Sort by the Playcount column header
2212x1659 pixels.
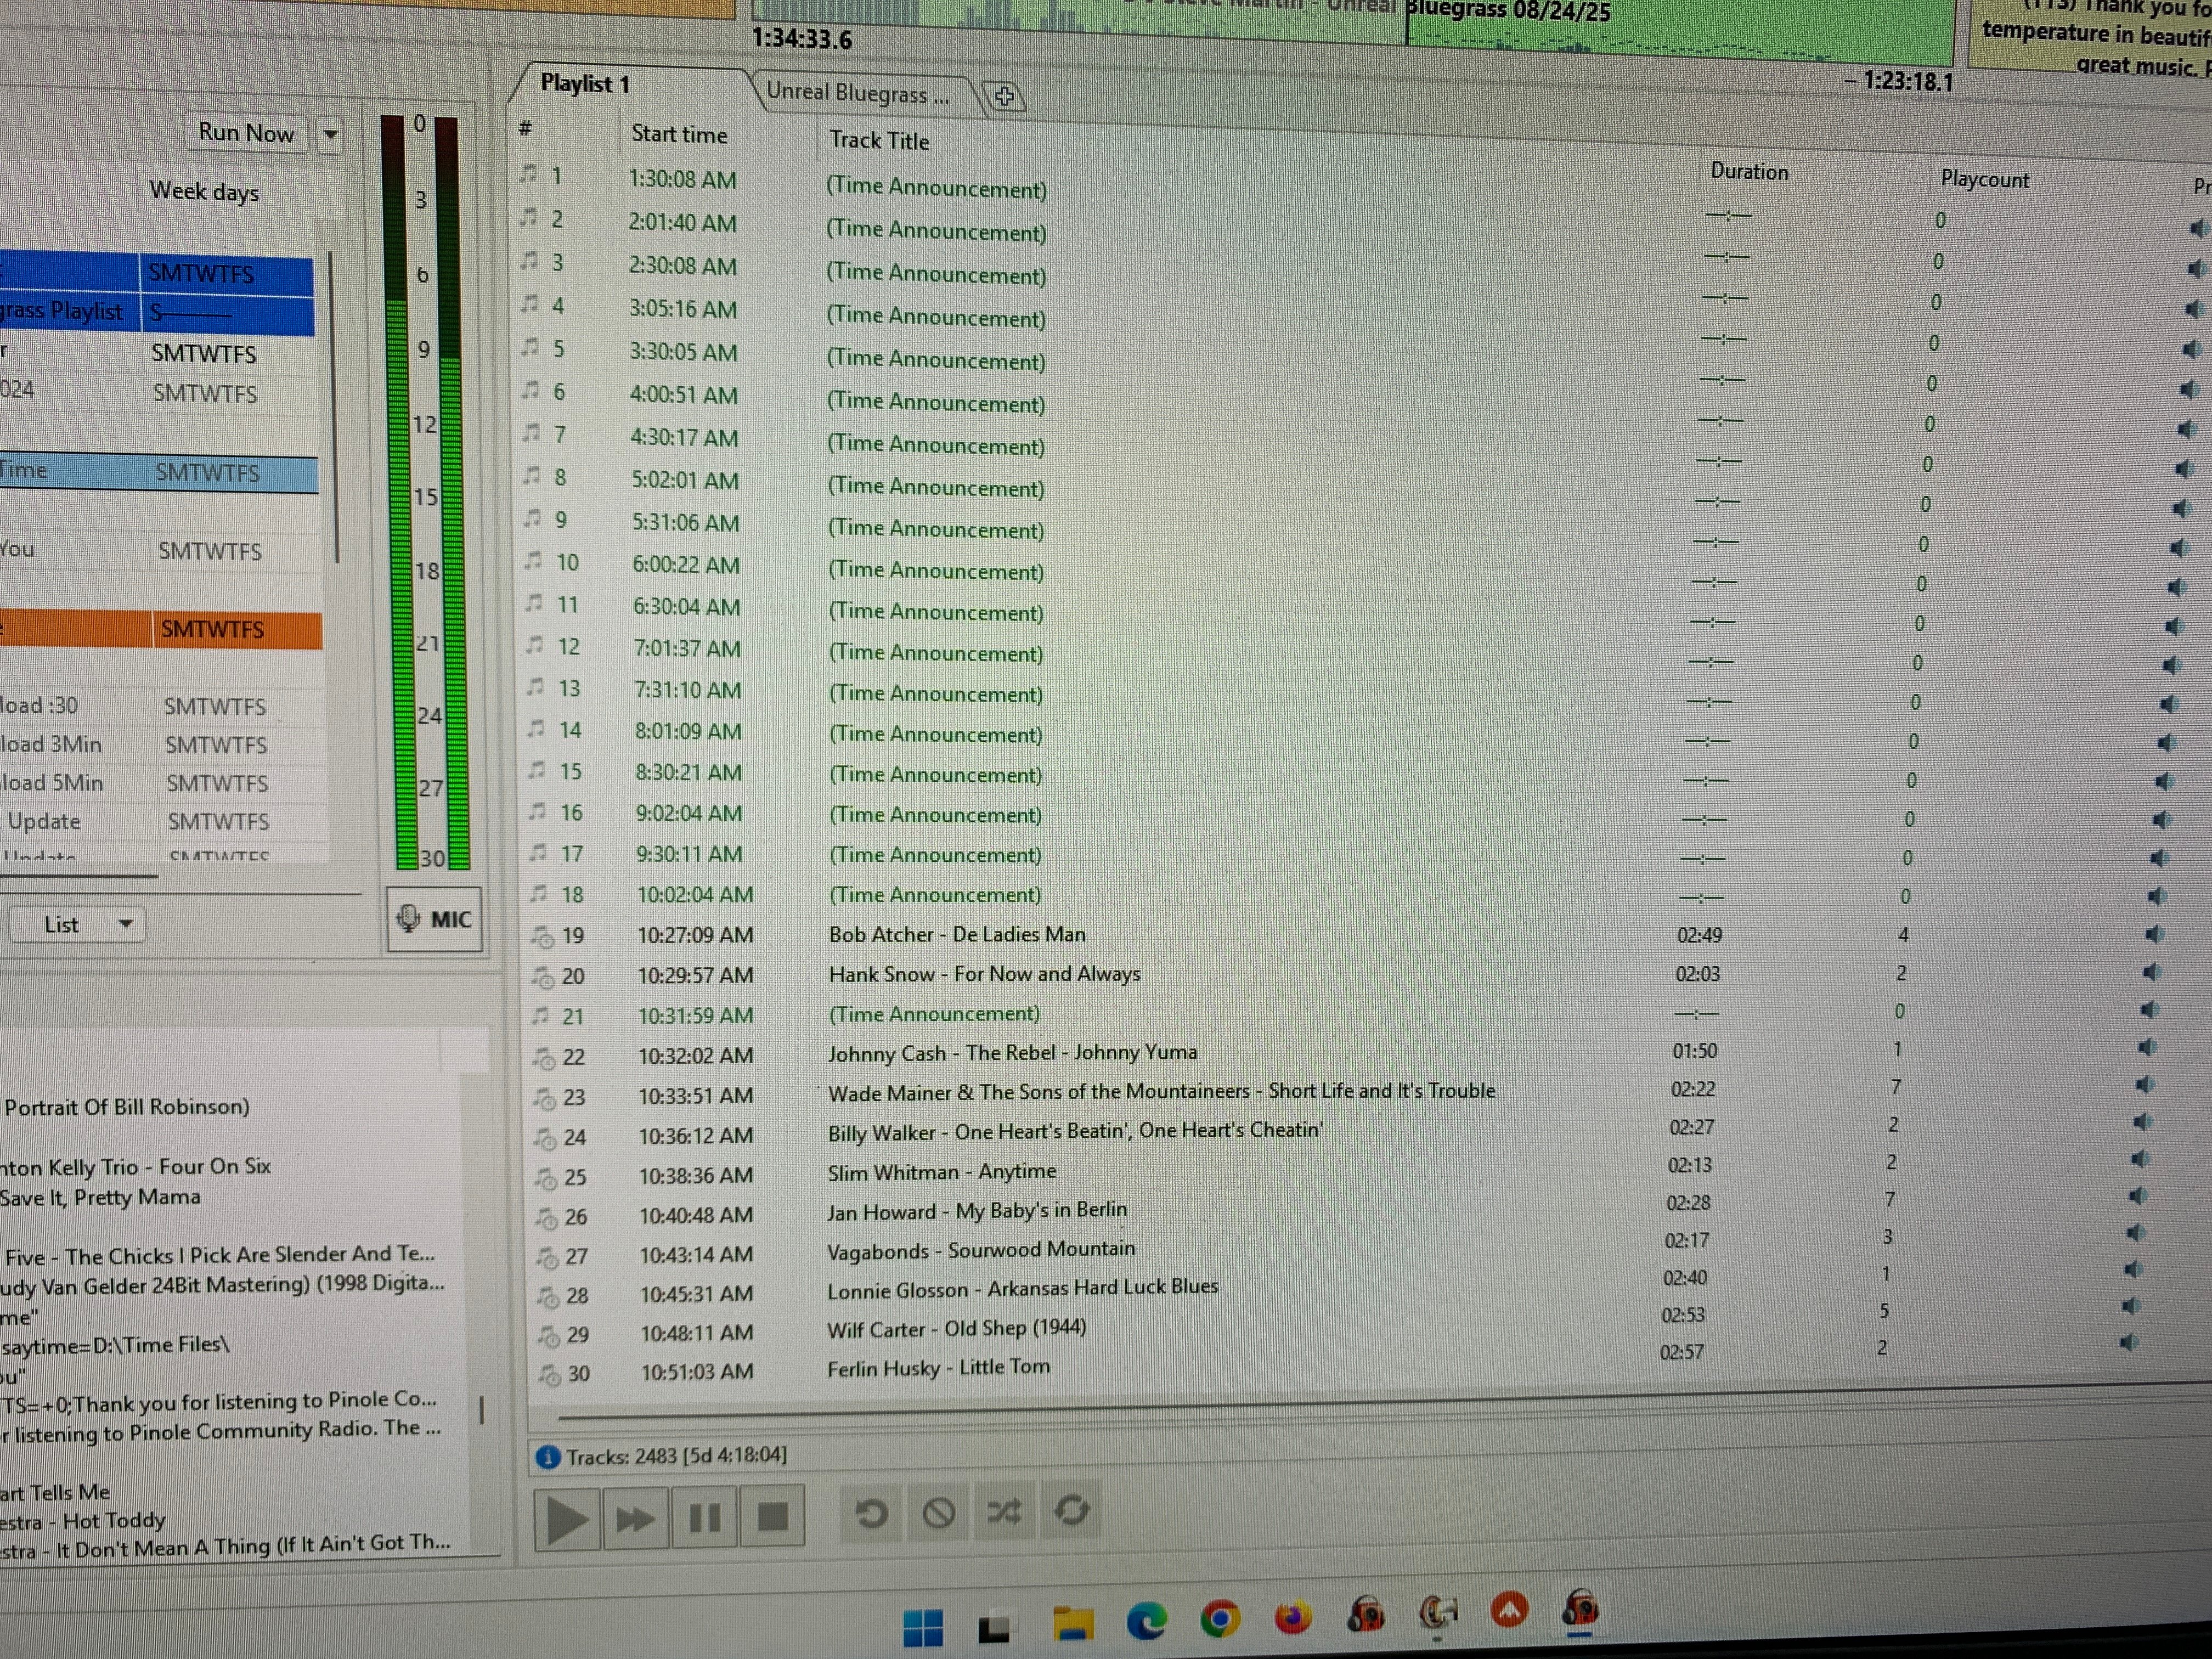(x=1985, y=180)
